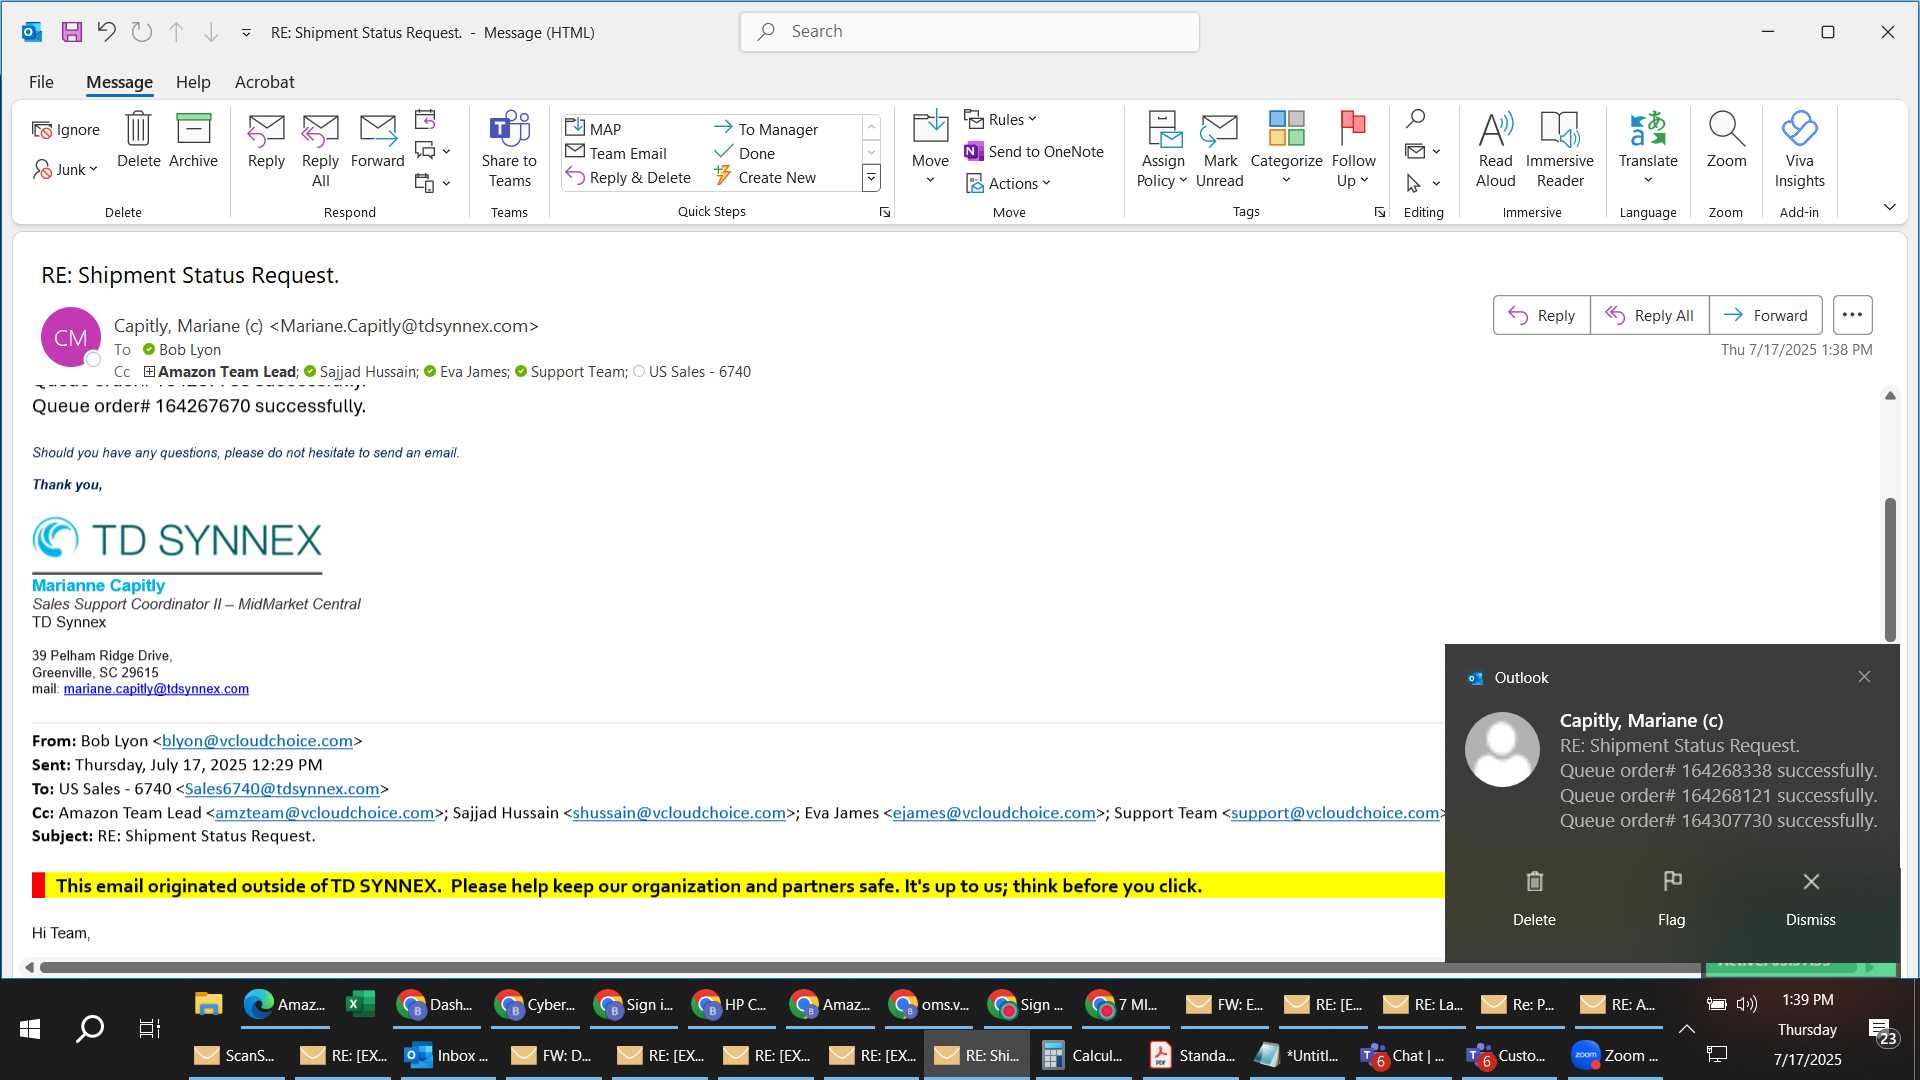Viewport: 1920px width, 1080px height.
Task: Click Reply button in message header
Action: [x=1541, y=315]
